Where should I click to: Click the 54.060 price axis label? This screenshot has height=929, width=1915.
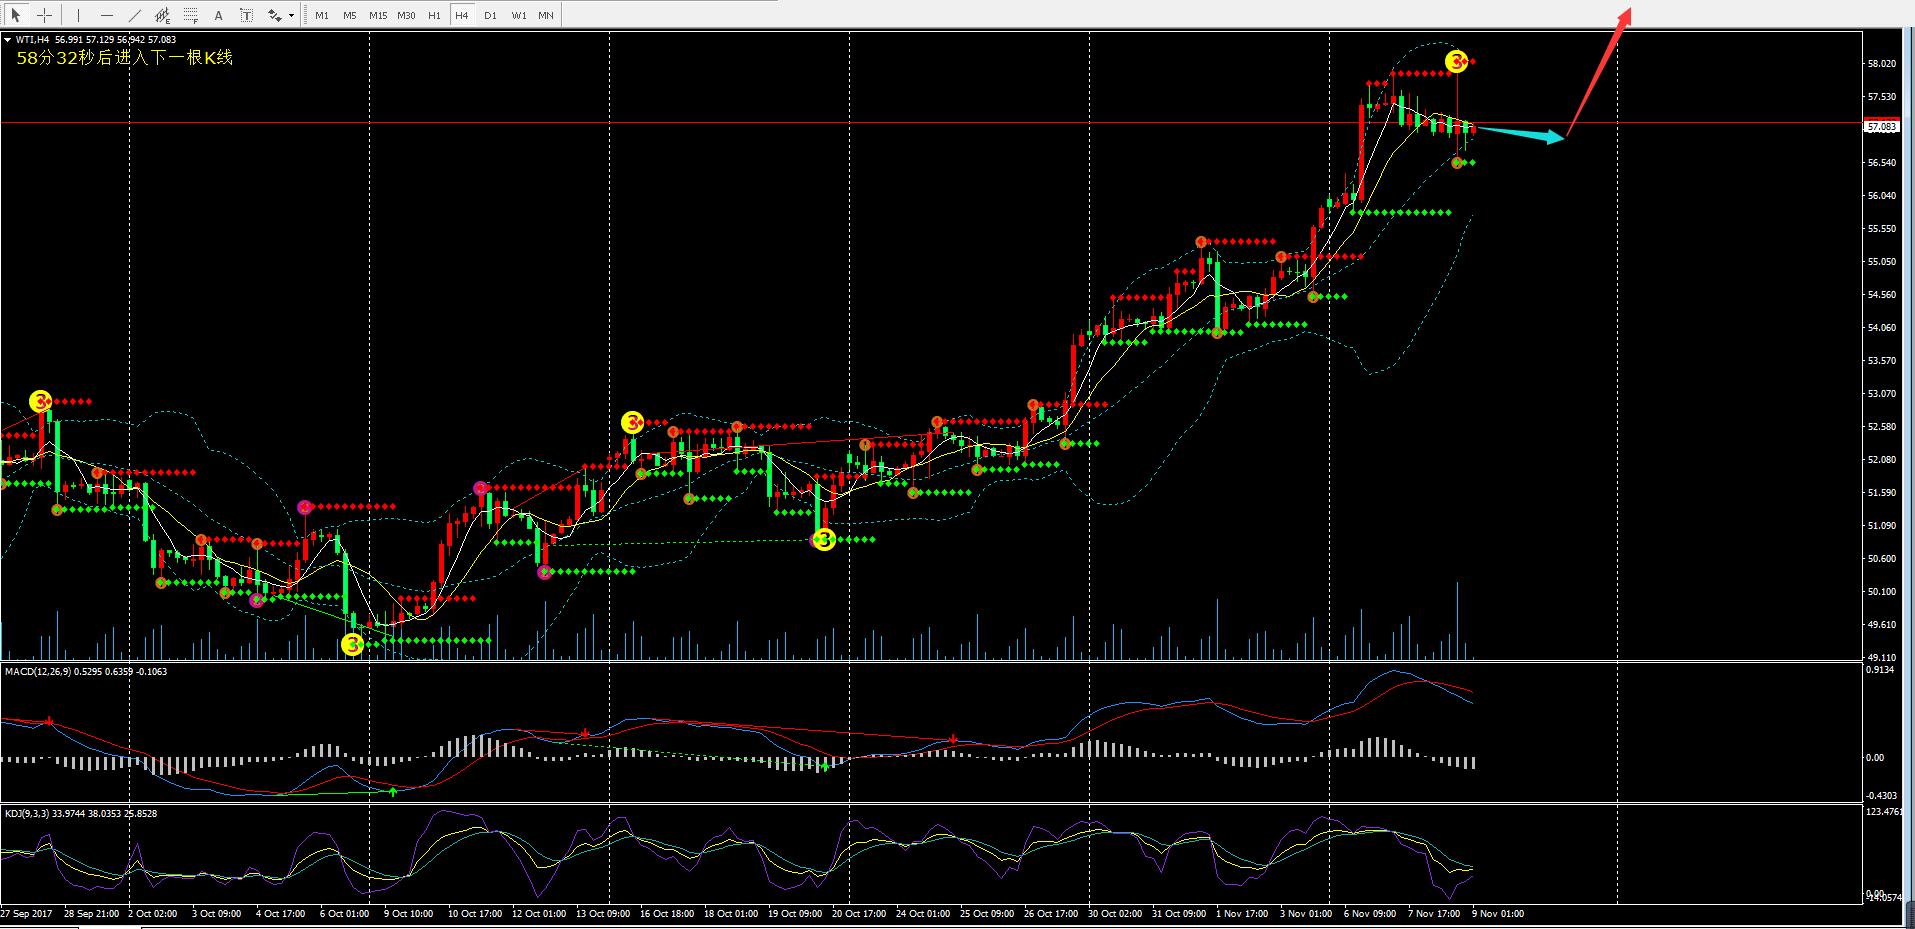(x=1881, y=328)
